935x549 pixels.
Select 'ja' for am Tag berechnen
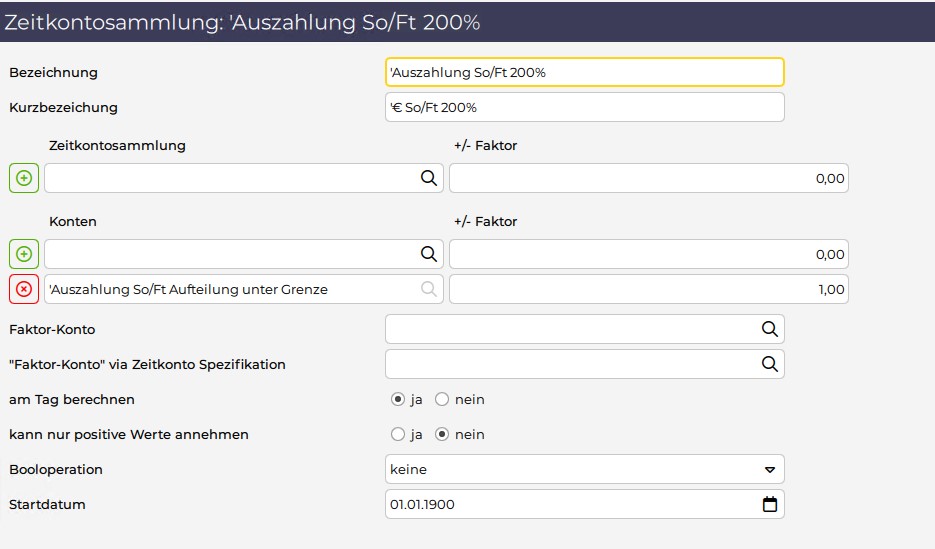pyautogui.click(x=398, y=399)
